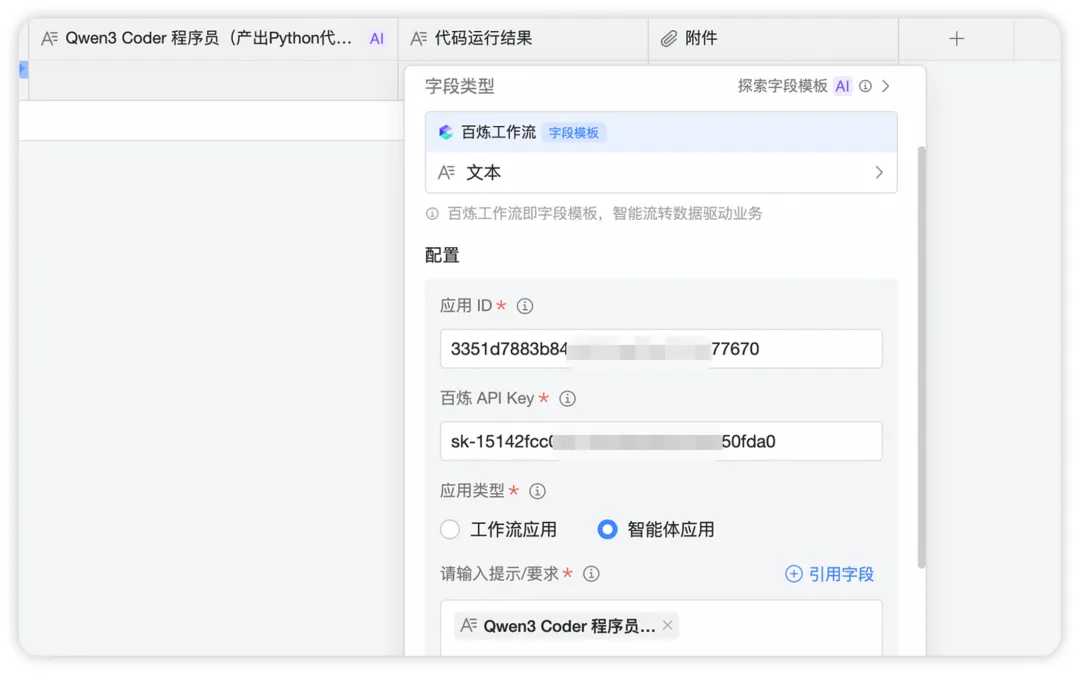This screenshot has height=678, width=1080.
Task: Click the AI badge in Qwen3 Coder column header
Action: tap(377, 39)
